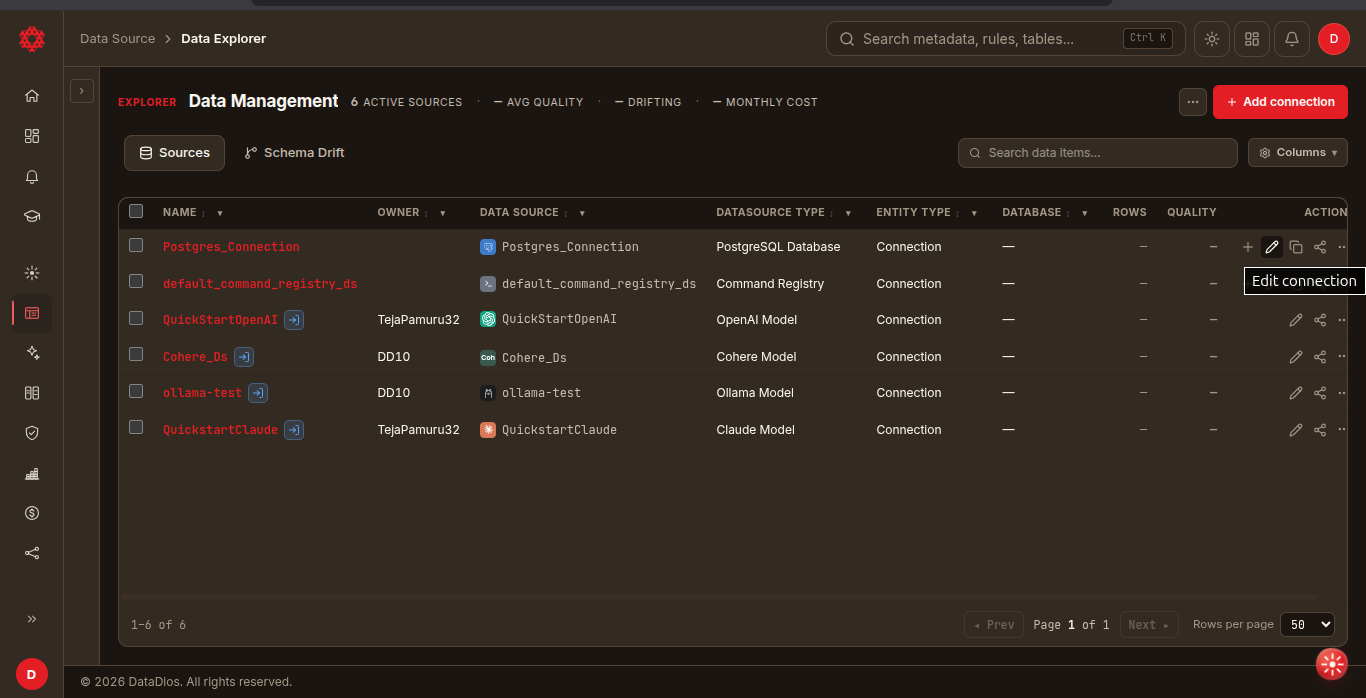Edit the ollama-test connection with the pencil icon

(x=1296, y=393)
